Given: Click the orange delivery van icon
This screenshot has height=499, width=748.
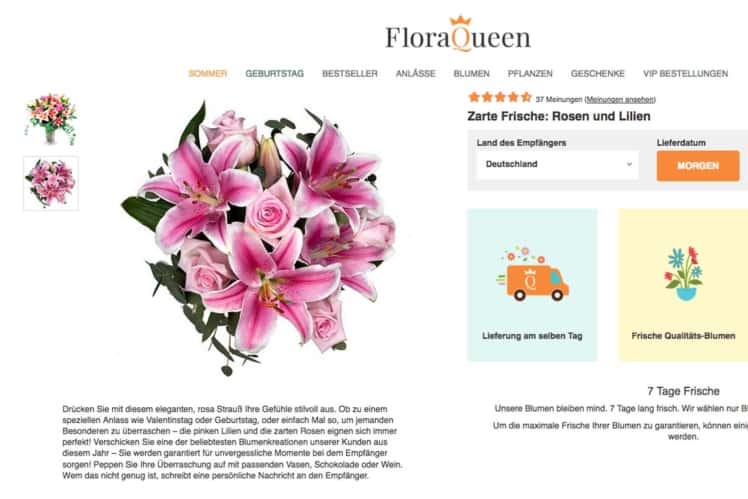Looking at the screenshot, I should pos(533,275).
